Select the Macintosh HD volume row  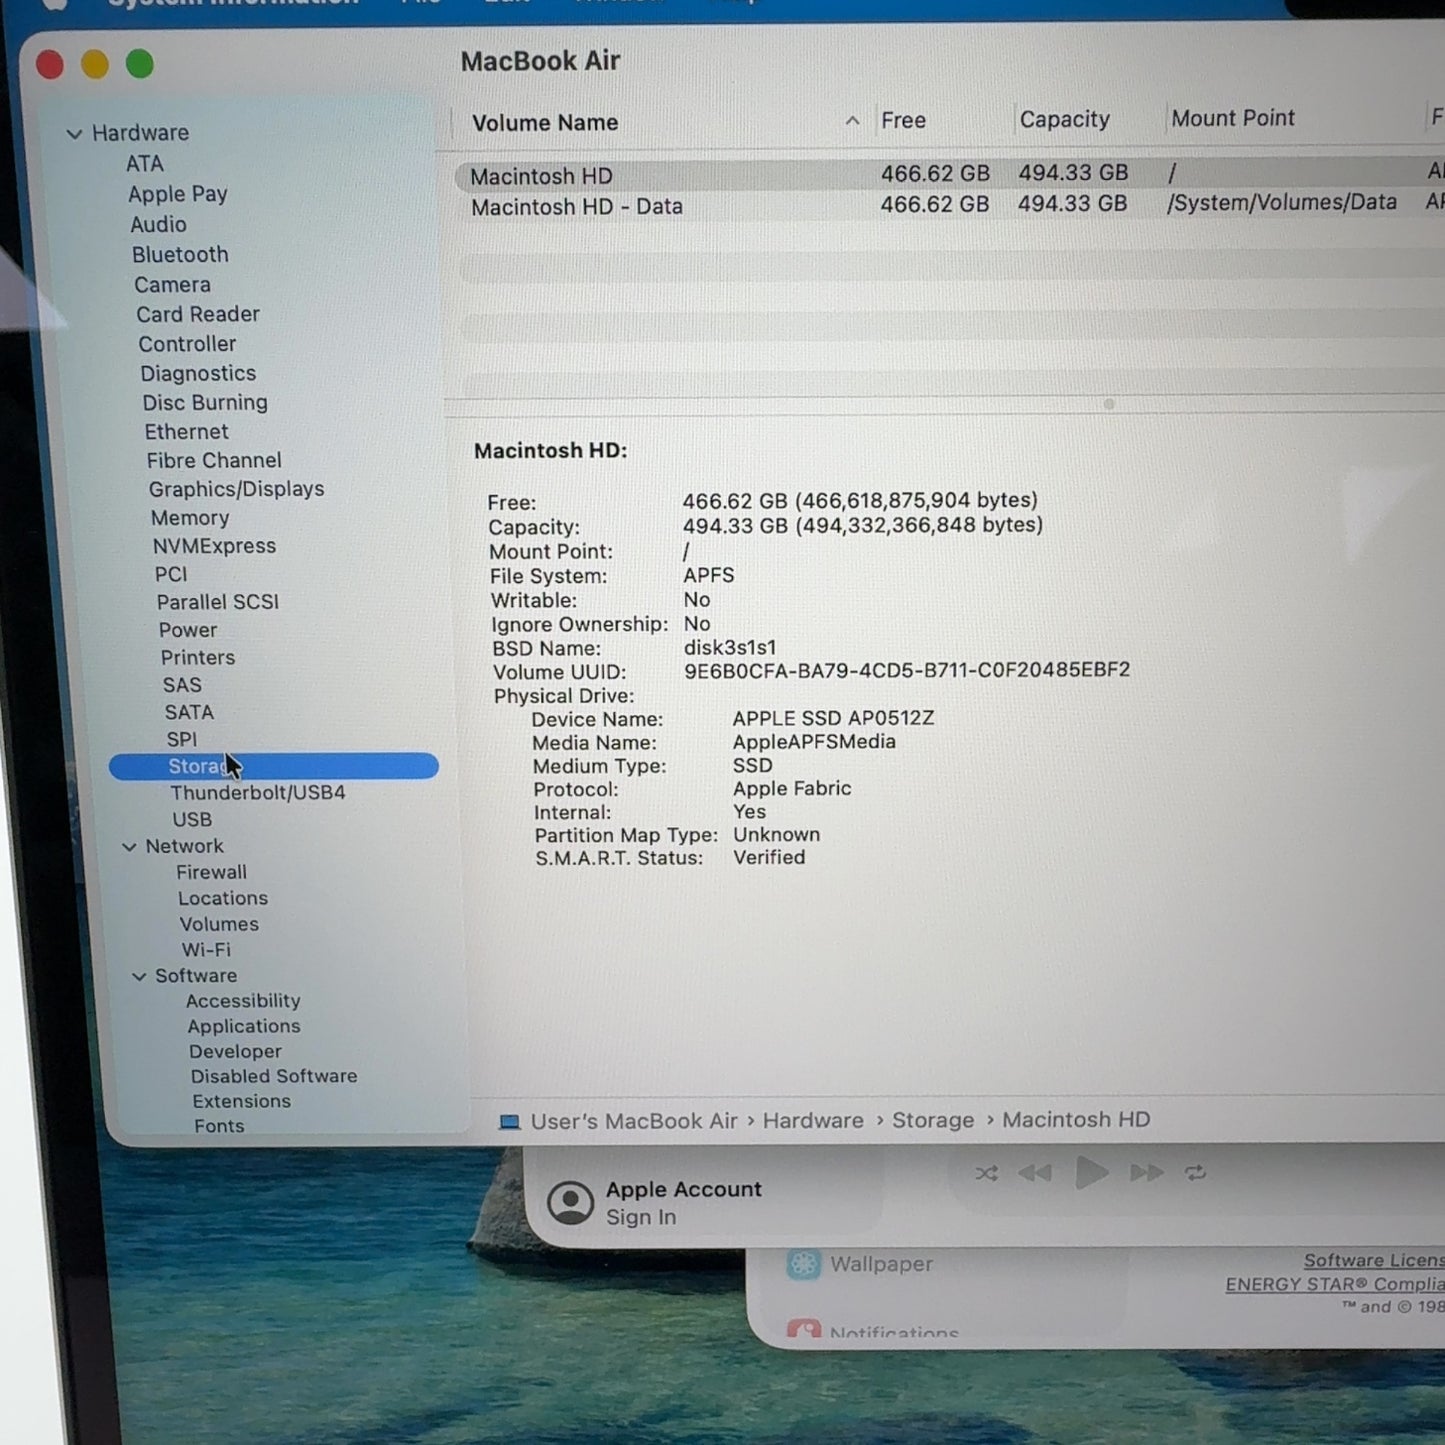pyautogui.click(x=950, y=175)
